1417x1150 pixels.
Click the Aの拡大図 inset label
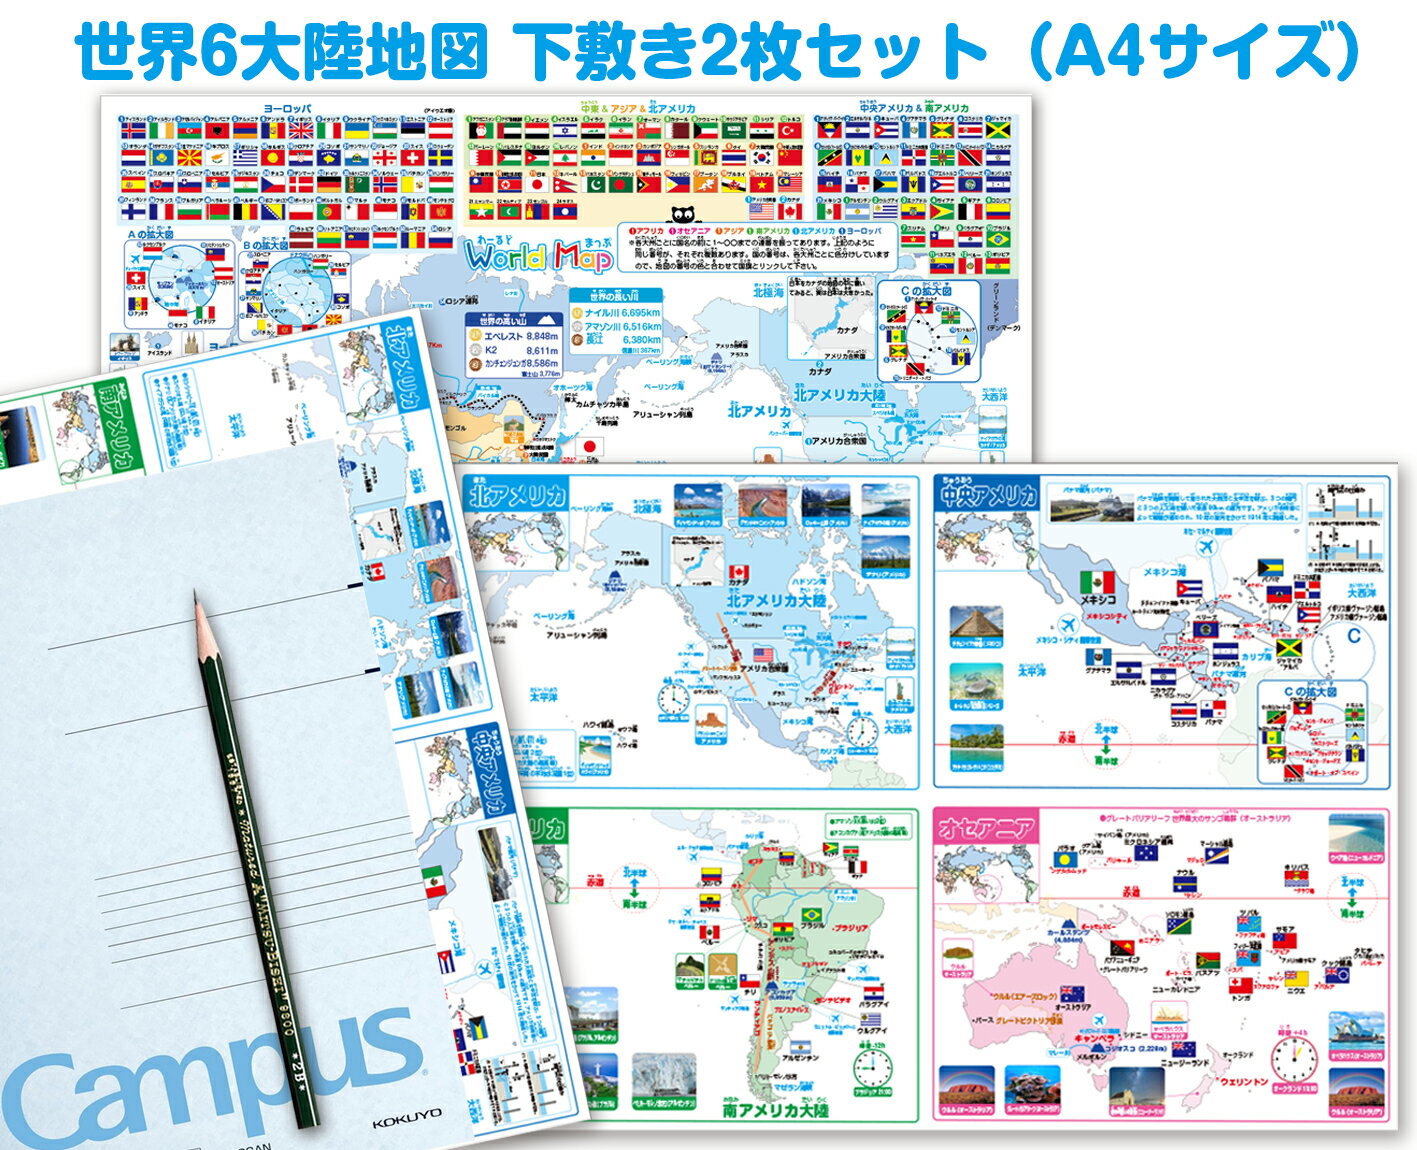151,236
